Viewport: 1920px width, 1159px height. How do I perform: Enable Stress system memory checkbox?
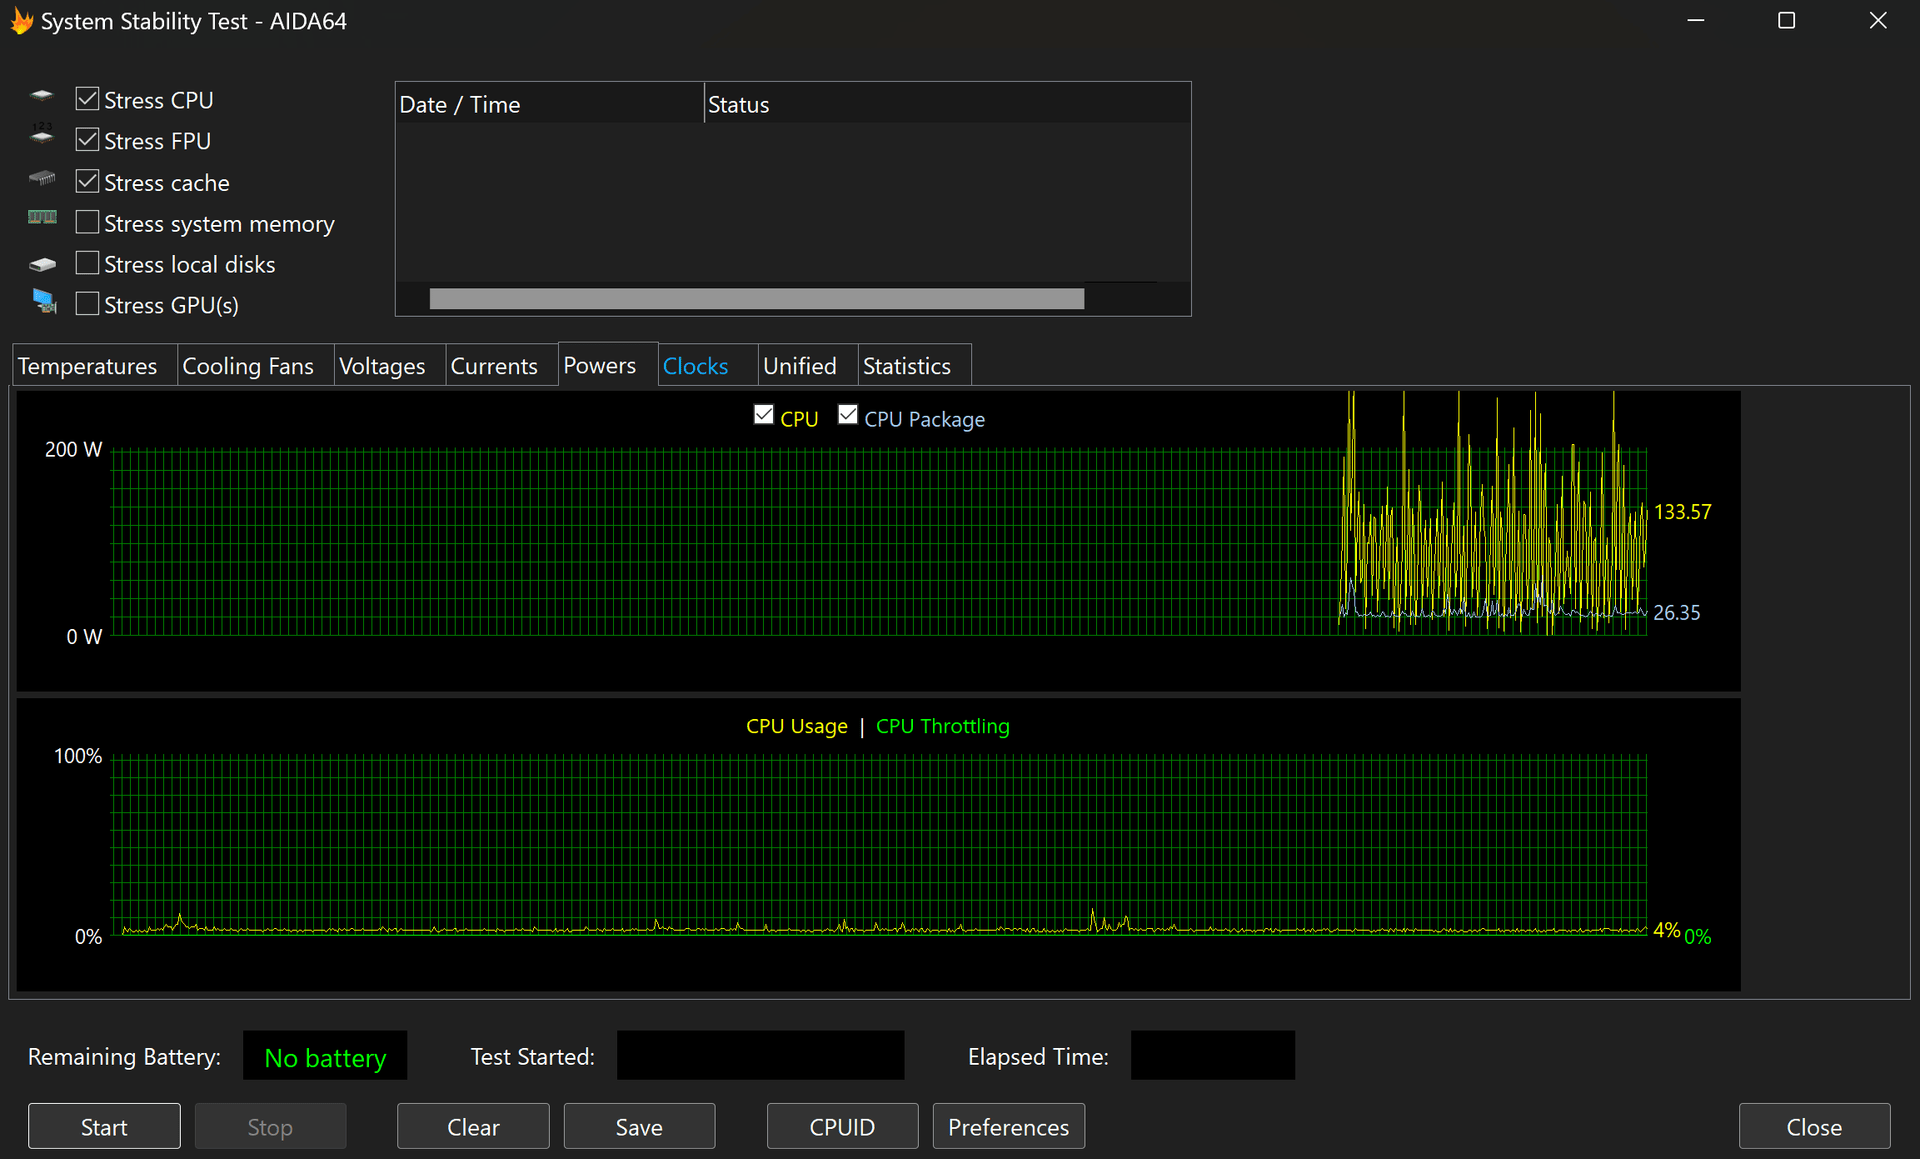point(88,222)
